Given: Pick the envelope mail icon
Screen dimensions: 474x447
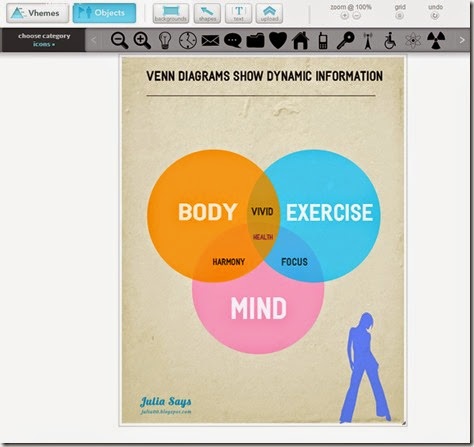Looking at the screenshot, I should 210,41.
